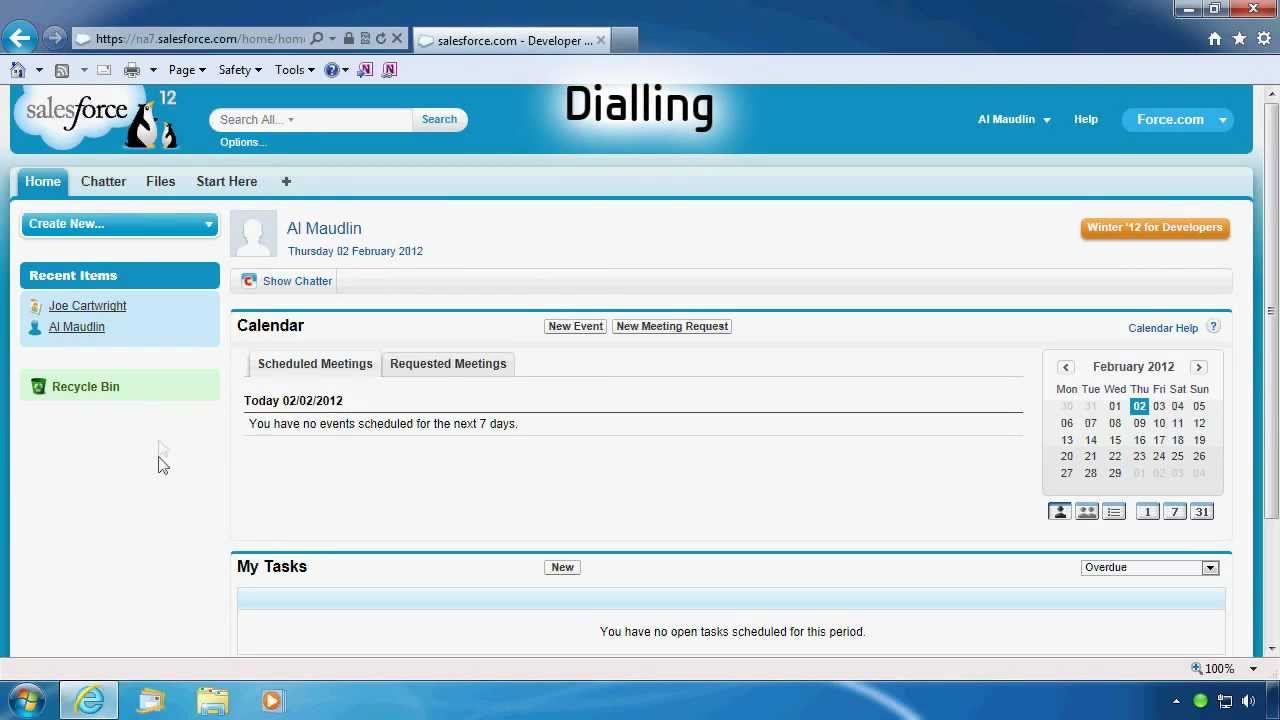Select the Scheduled Meetings tab

[x=315, y=364]
